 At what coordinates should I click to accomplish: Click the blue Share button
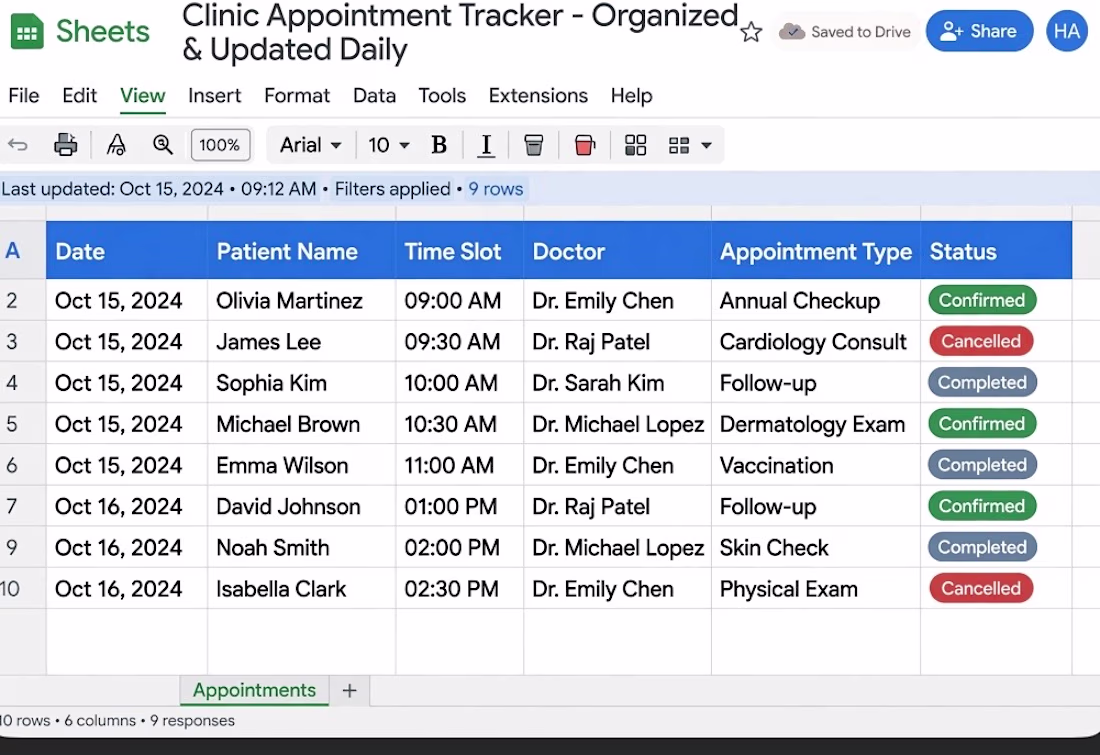979,32
